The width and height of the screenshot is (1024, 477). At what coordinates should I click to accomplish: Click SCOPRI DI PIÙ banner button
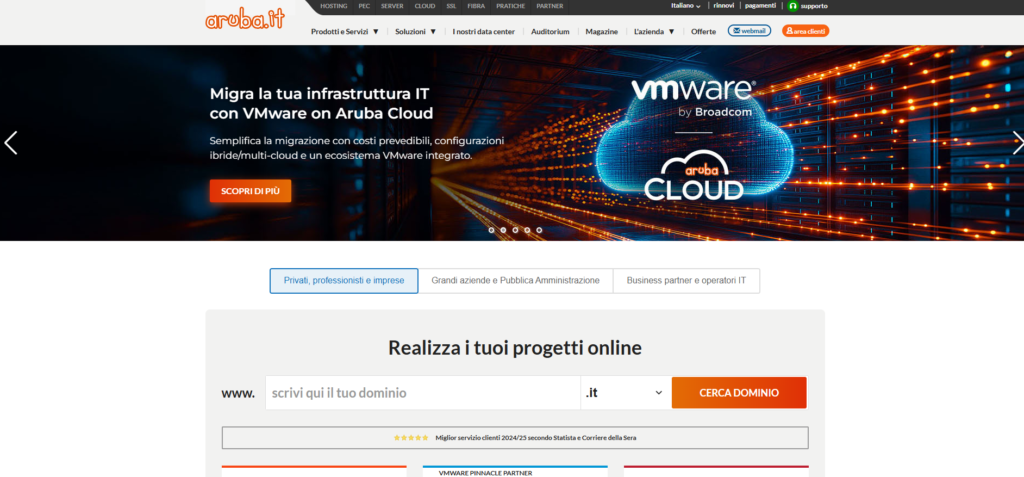click(x=250, y=191)
